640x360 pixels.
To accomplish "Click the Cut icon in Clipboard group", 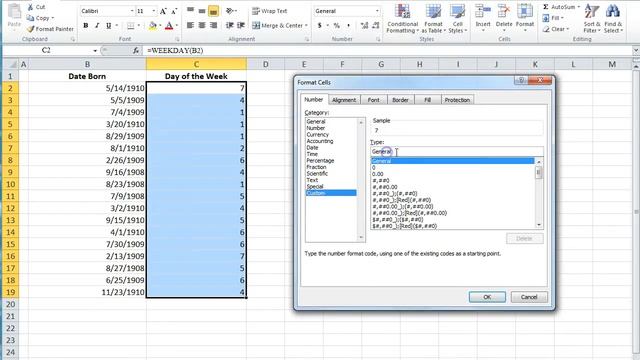I will [x=31, y=7].
